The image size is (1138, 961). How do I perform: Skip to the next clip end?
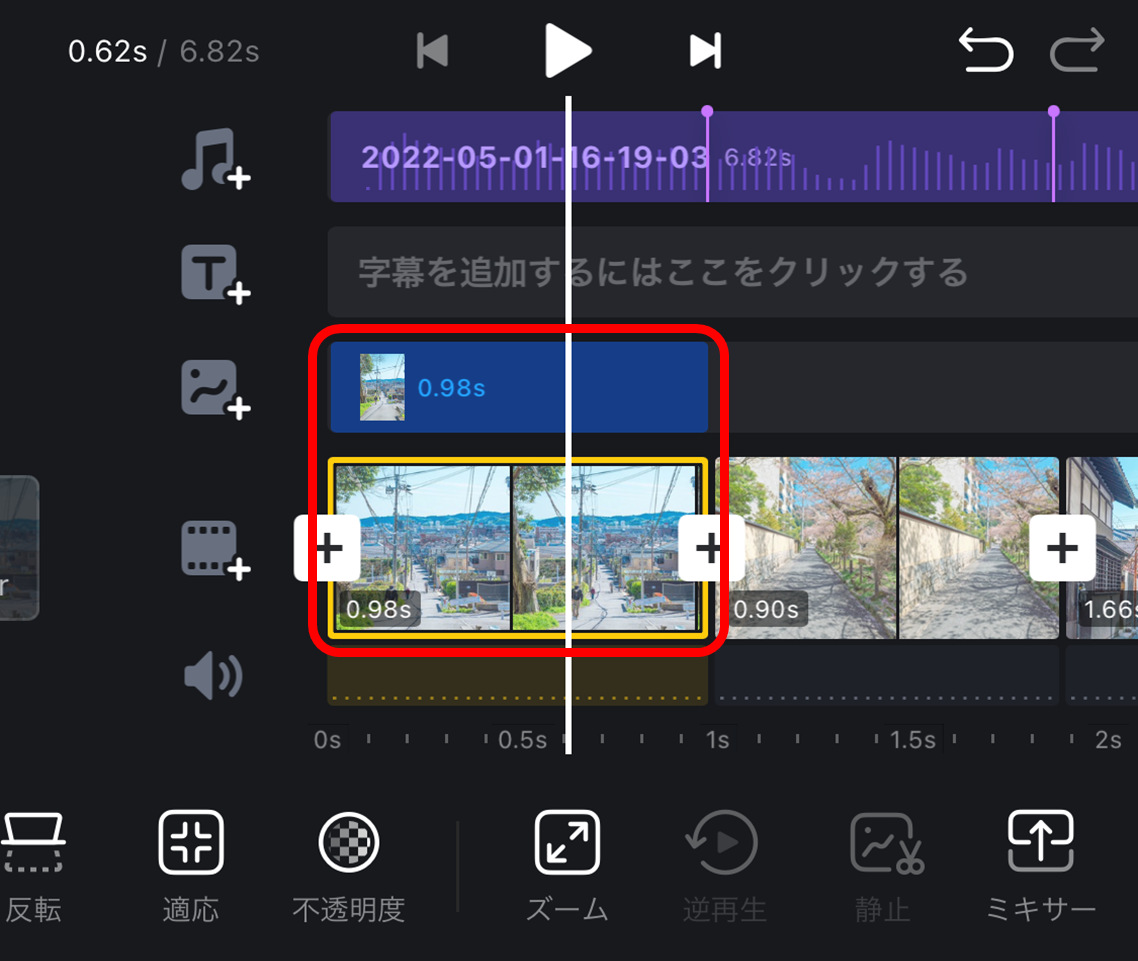(705, 51)
